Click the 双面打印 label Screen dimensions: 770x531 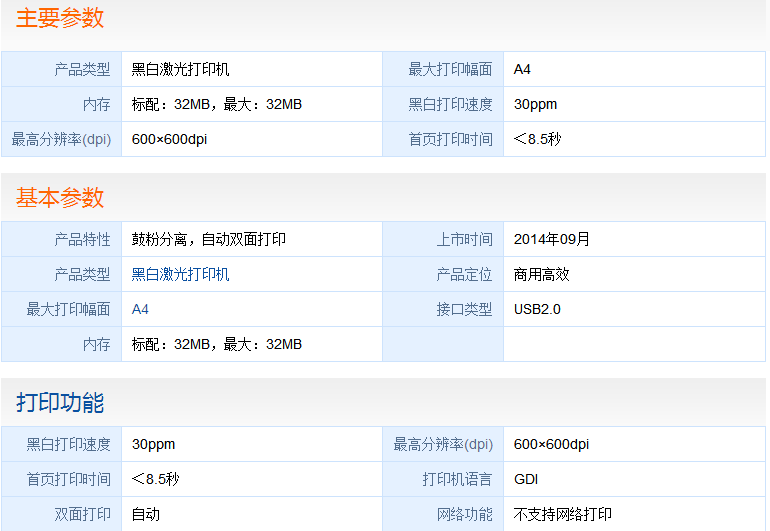point(82,514)
